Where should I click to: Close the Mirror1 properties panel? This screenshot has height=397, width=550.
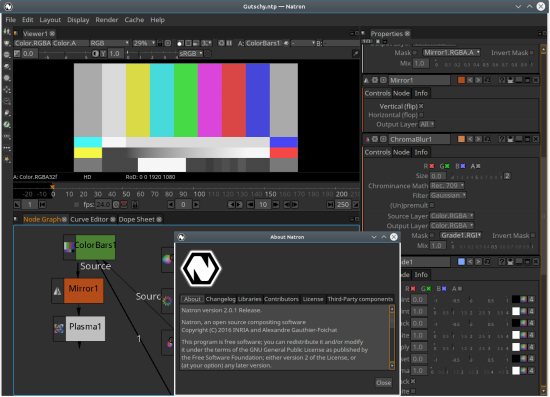536,80
